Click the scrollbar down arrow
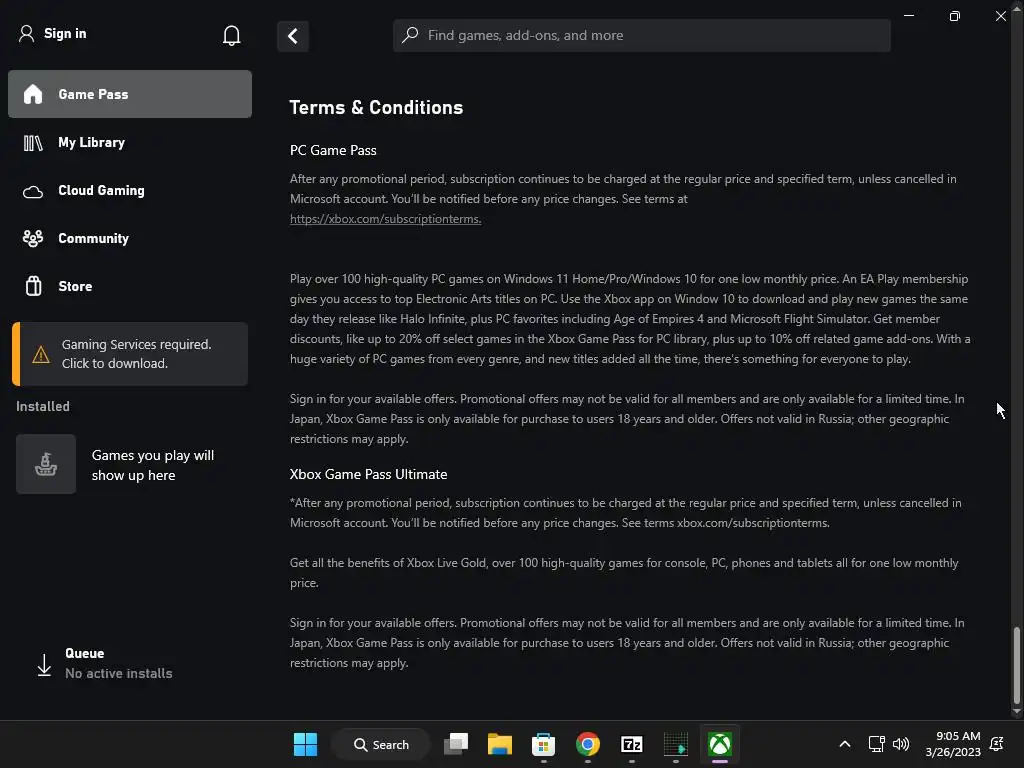This screenshot has width=1024, height=768. tap(1016, 711)
